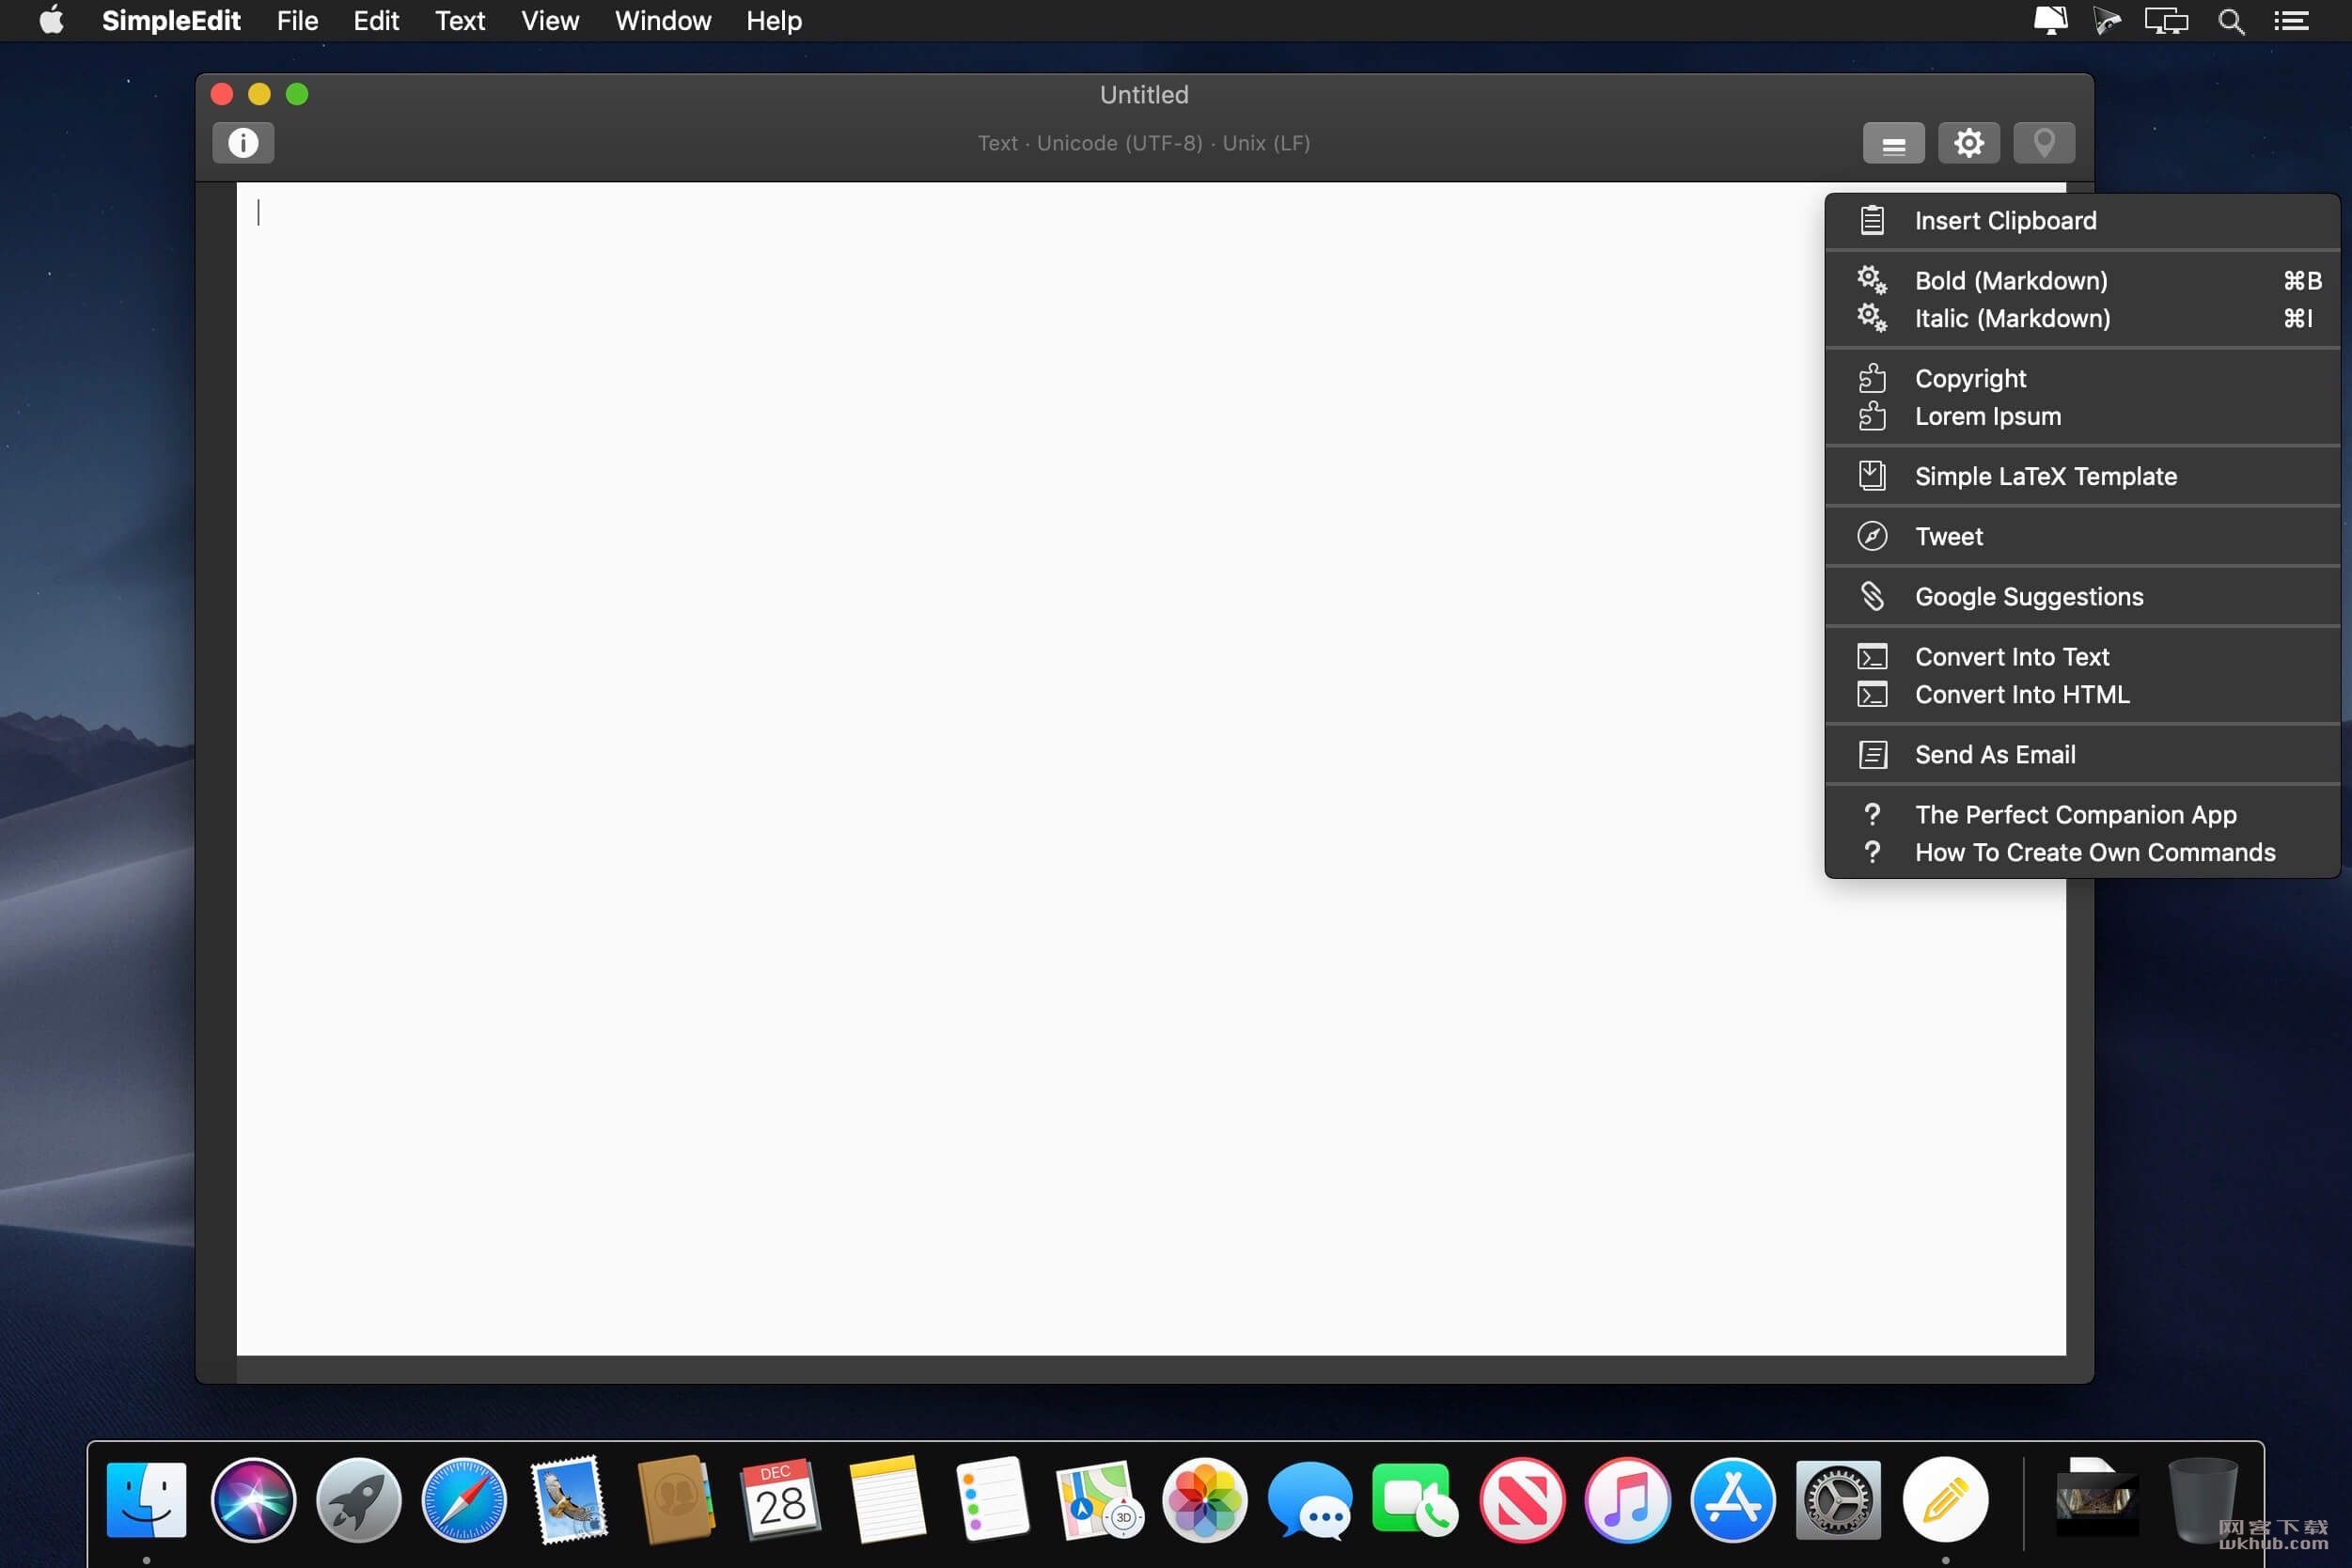Launch Siri from the dock
Viewport: 2352px width, 1568px height.
253,1500
